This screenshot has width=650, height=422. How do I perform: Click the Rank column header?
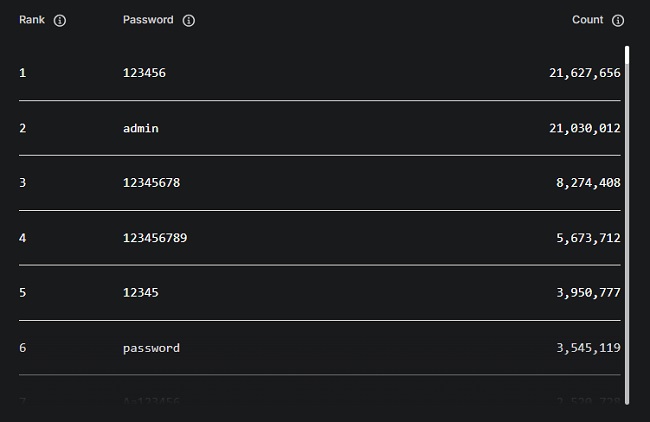tap(33, 20)
